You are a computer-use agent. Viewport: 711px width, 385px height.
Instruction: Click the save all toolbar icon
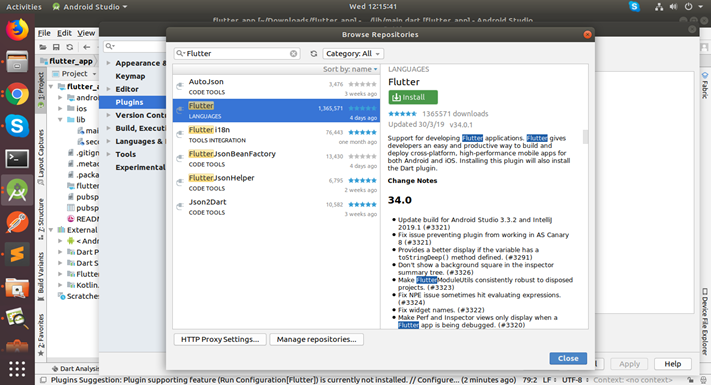(56, 47)
